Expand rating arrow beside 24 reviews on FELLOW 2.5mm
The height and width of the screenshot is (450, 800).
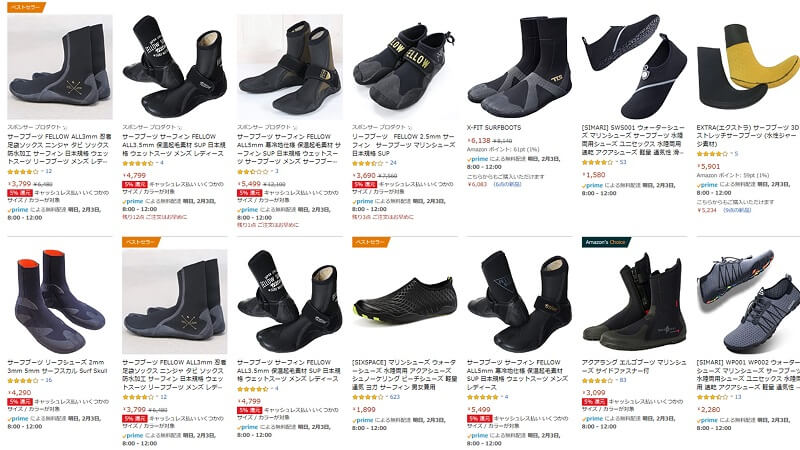387,163
